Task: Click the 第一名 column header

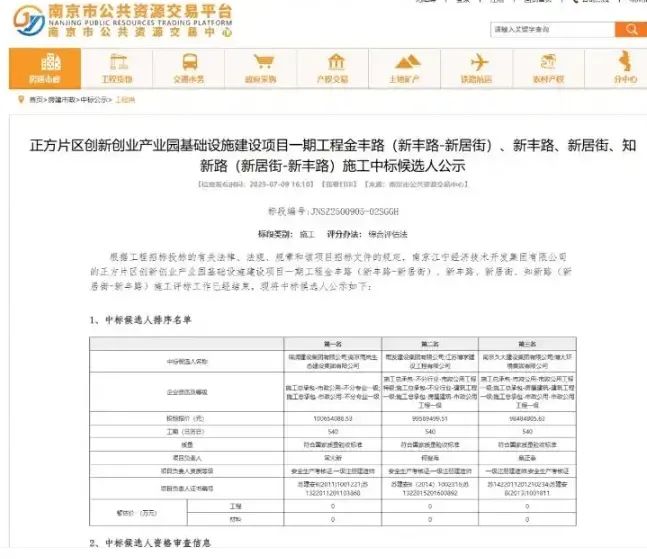Action: [x=333, y=344]
